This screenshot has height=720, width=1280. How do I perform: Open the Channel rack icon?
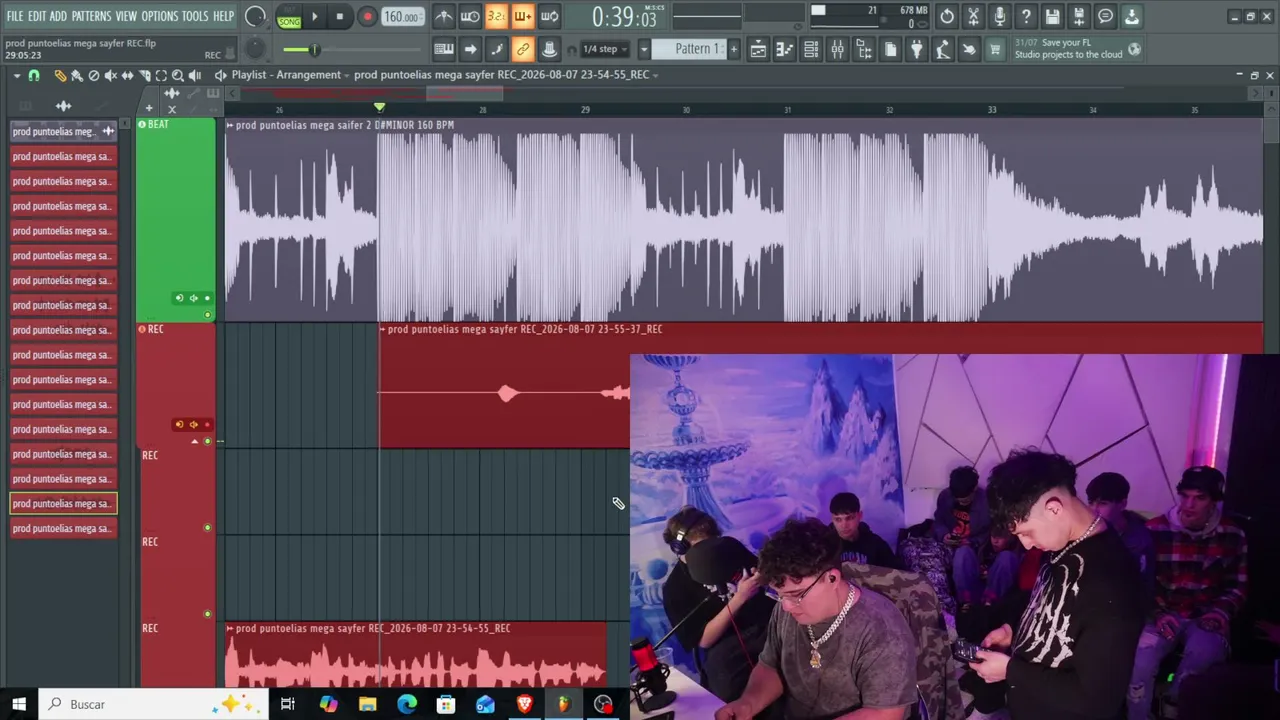point(811,49)
